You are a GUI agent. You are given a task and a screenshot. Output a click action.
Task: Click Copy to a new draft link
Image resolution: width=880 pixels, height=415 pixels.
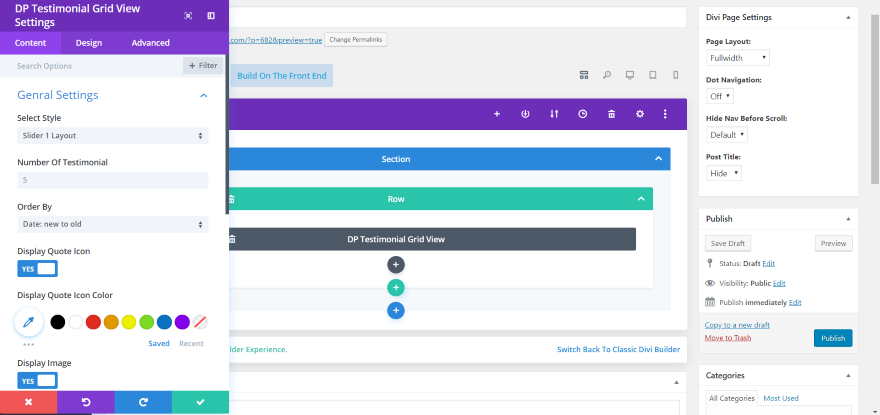point(737,325)
